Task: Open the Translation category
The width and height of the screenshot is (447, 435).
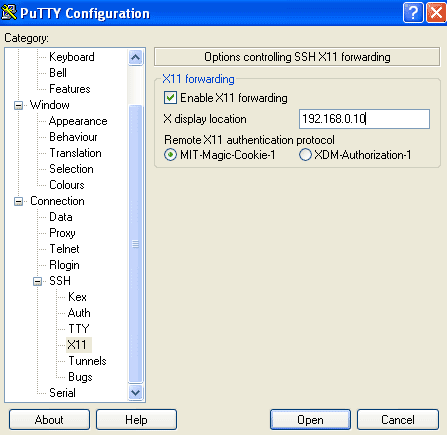Action: (x=75, y=153)
